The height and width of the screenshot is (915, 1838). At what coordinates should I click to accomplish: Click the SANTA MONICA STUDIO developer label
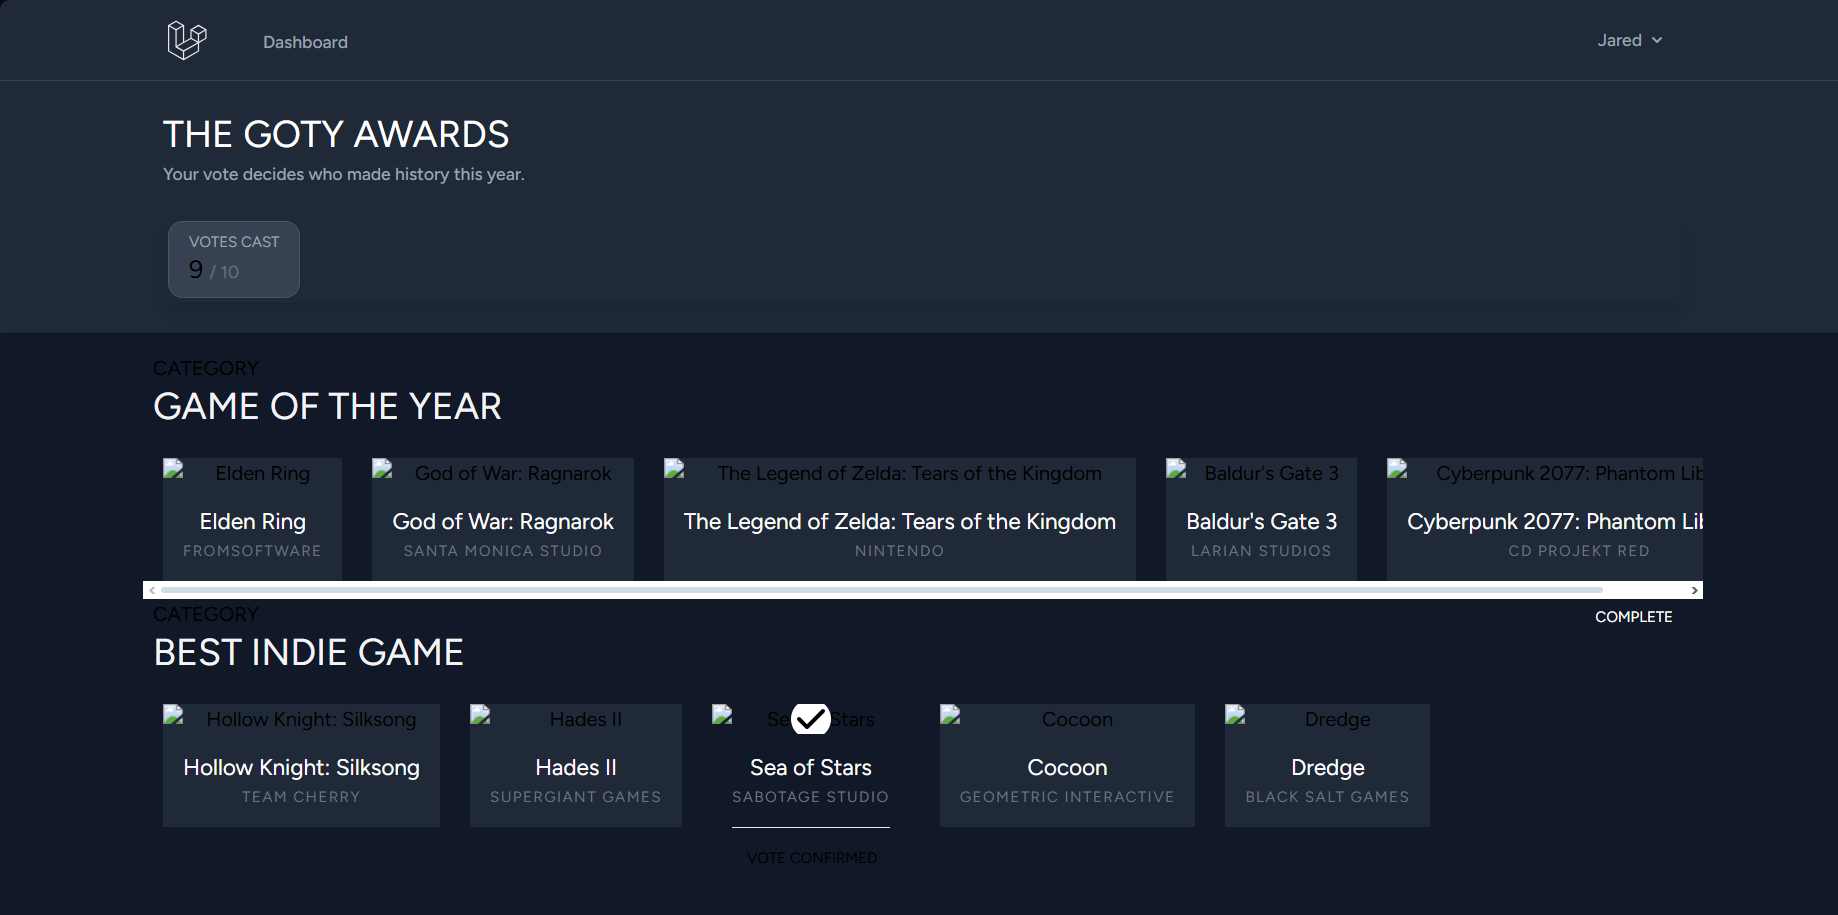point(503,551)
